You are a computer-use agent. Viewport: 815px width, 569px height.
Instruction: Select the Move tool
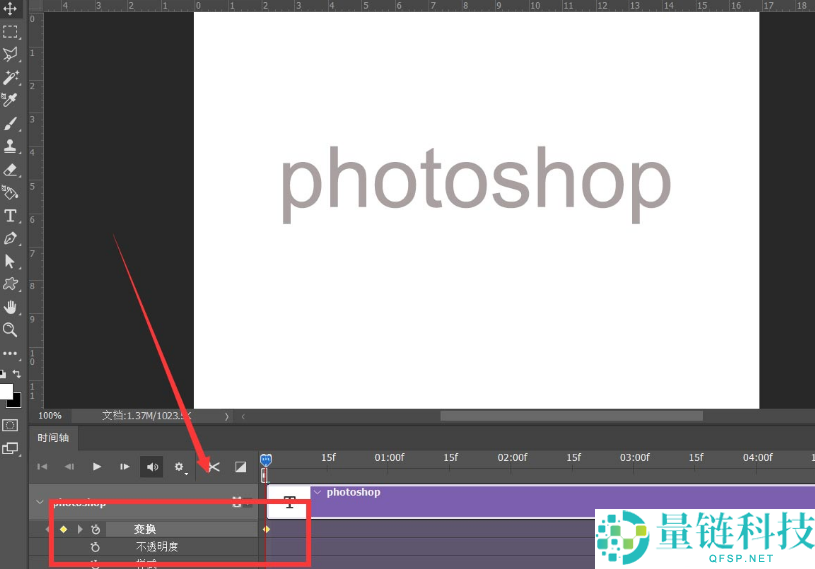pyautogui.click(x=10, y=9)
